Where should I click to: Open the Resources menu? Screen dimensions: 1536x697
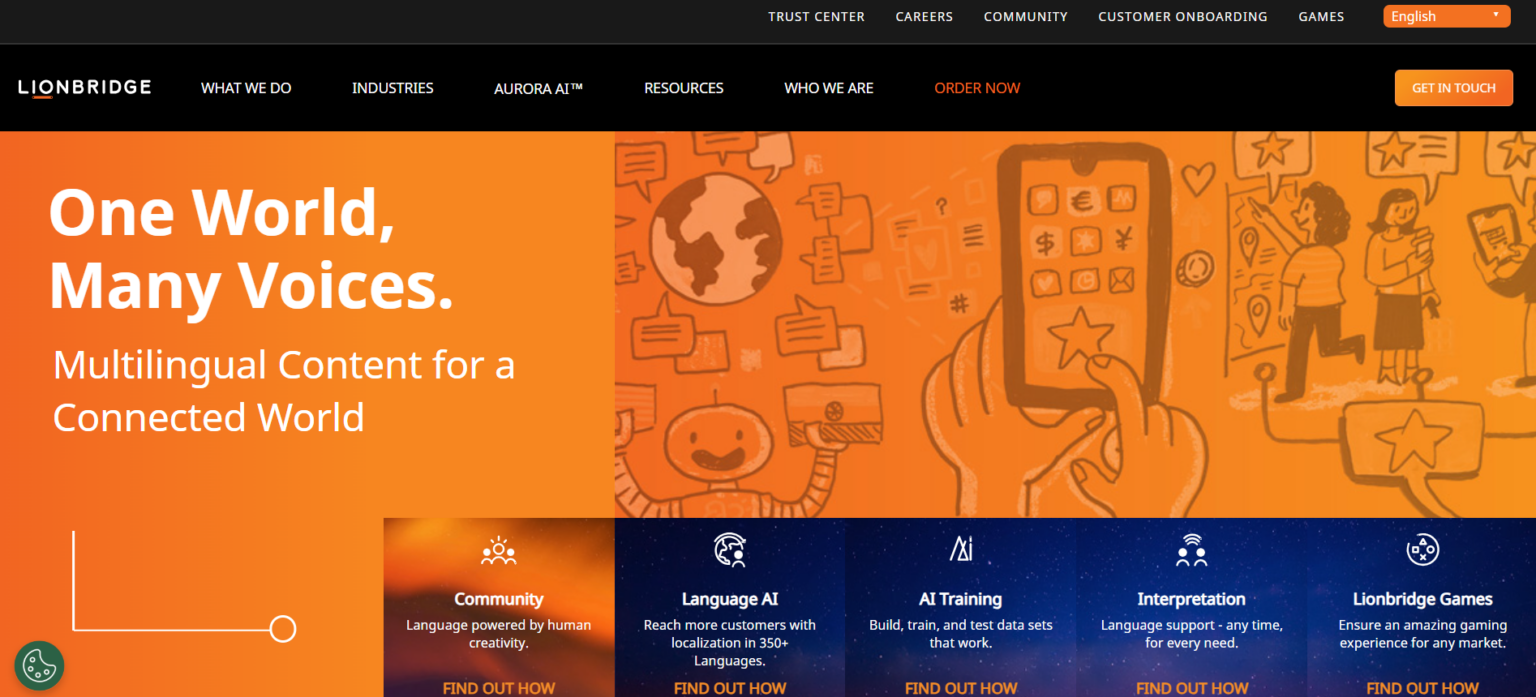tap(683, 88)
